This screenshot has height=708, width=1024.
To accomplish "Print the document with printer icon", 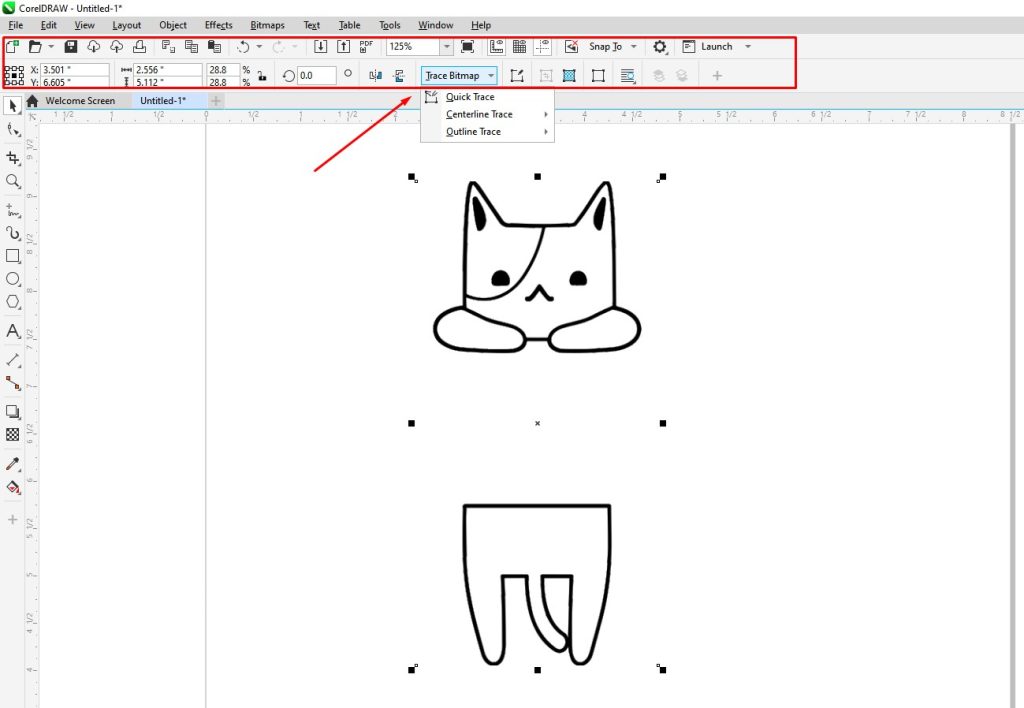I will pyautogui.click(x=139, y=46).
